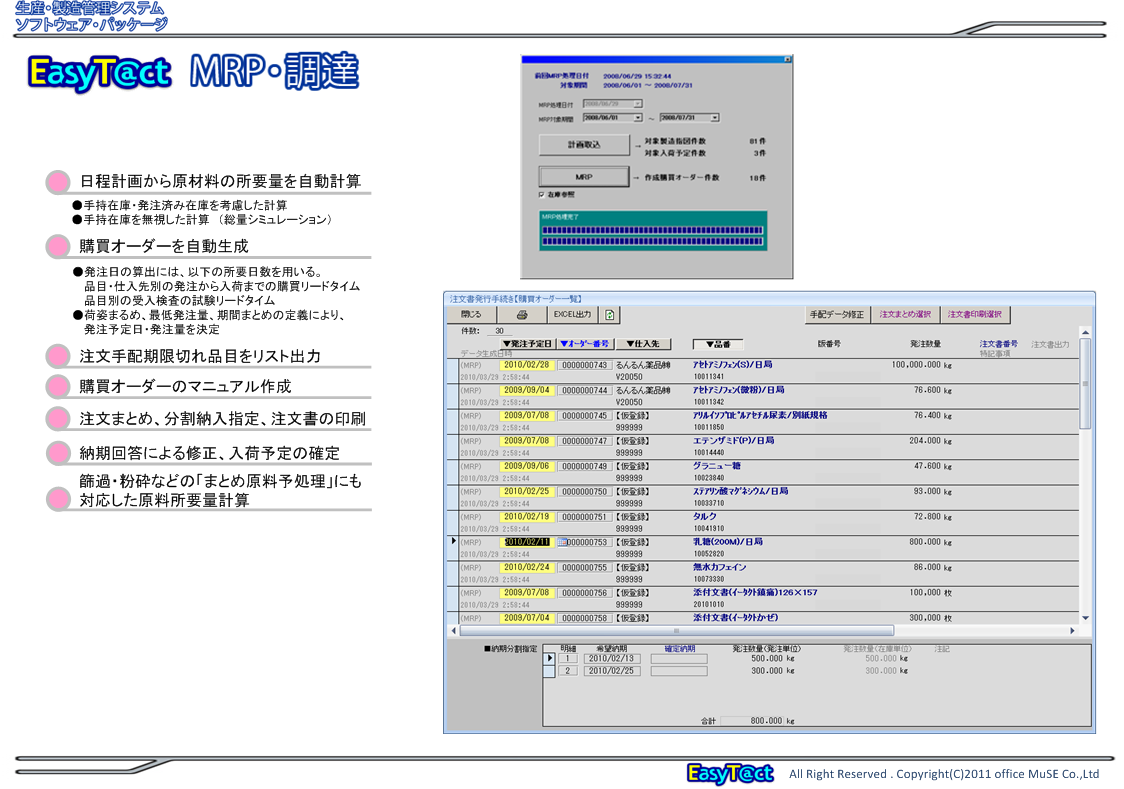Run the MRP button in the dialog
The height and width of the screenshot is (789, 1124).
click(584, 176)
